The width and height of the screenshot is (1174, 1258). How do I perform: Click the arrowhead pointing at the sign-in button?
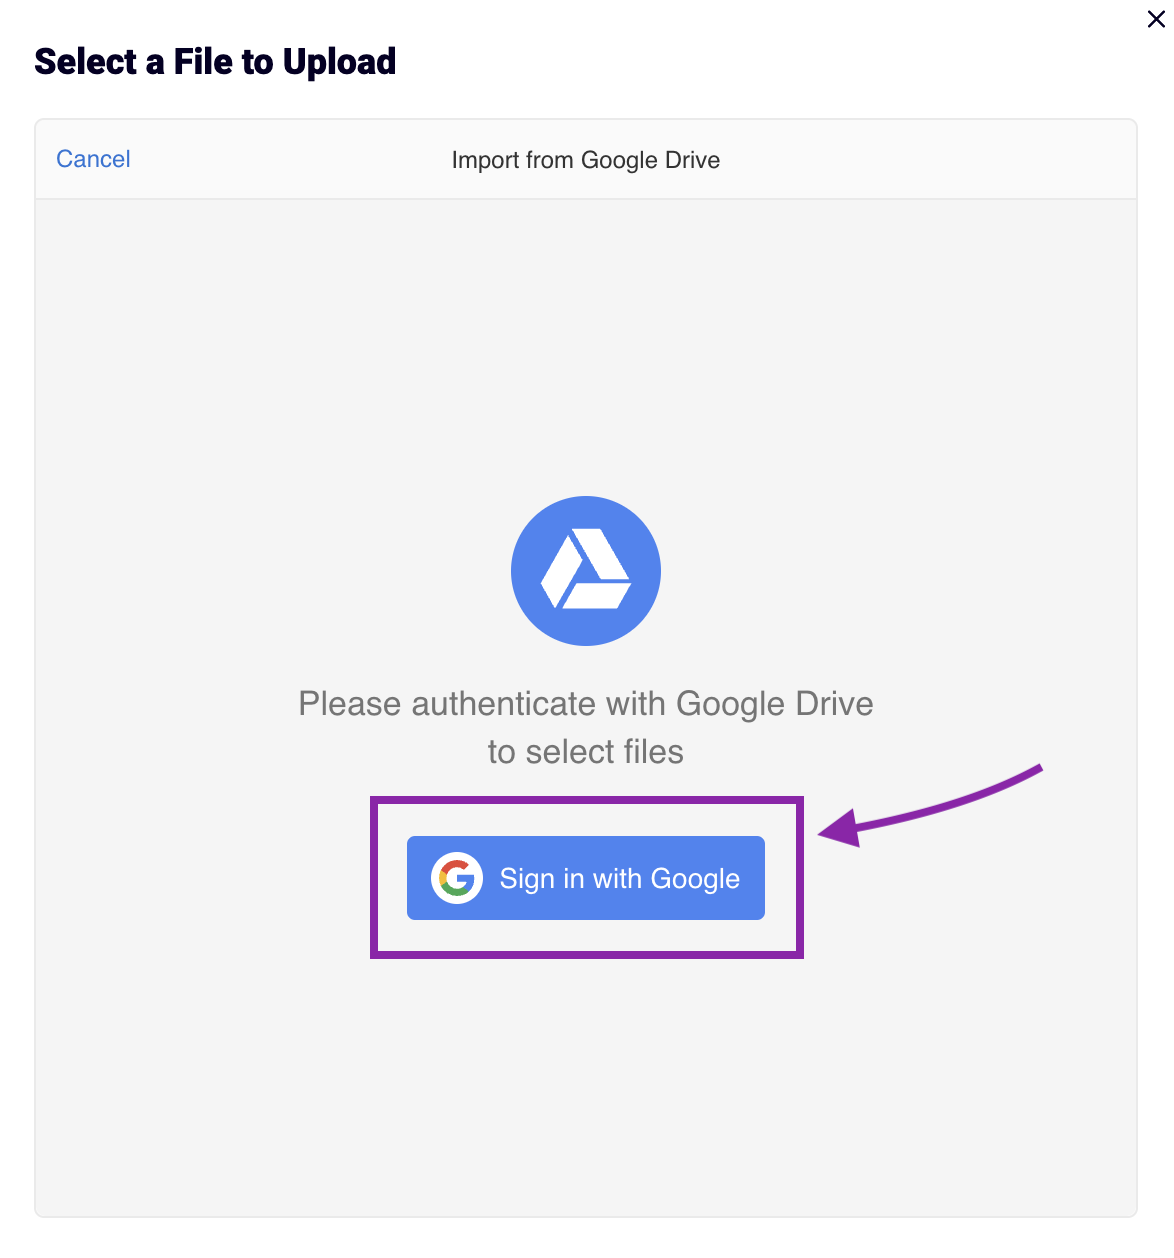[840, 833]
